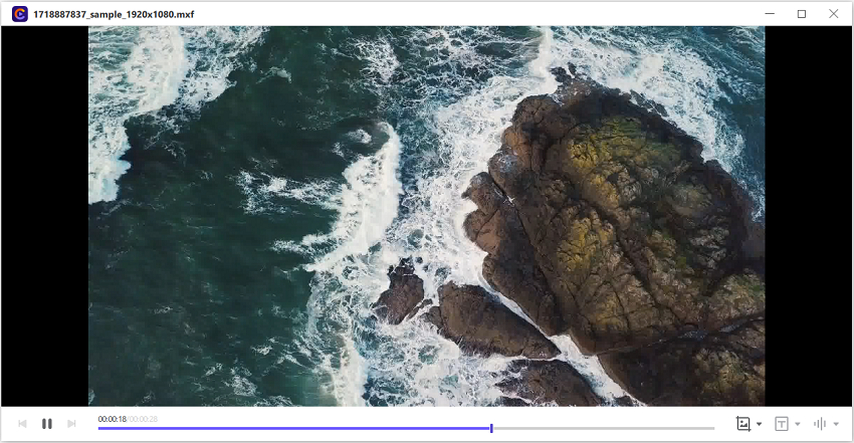Click the crop/snapshot icon
The width and height of the screenshot is (854, 443).
coord(743,423)
